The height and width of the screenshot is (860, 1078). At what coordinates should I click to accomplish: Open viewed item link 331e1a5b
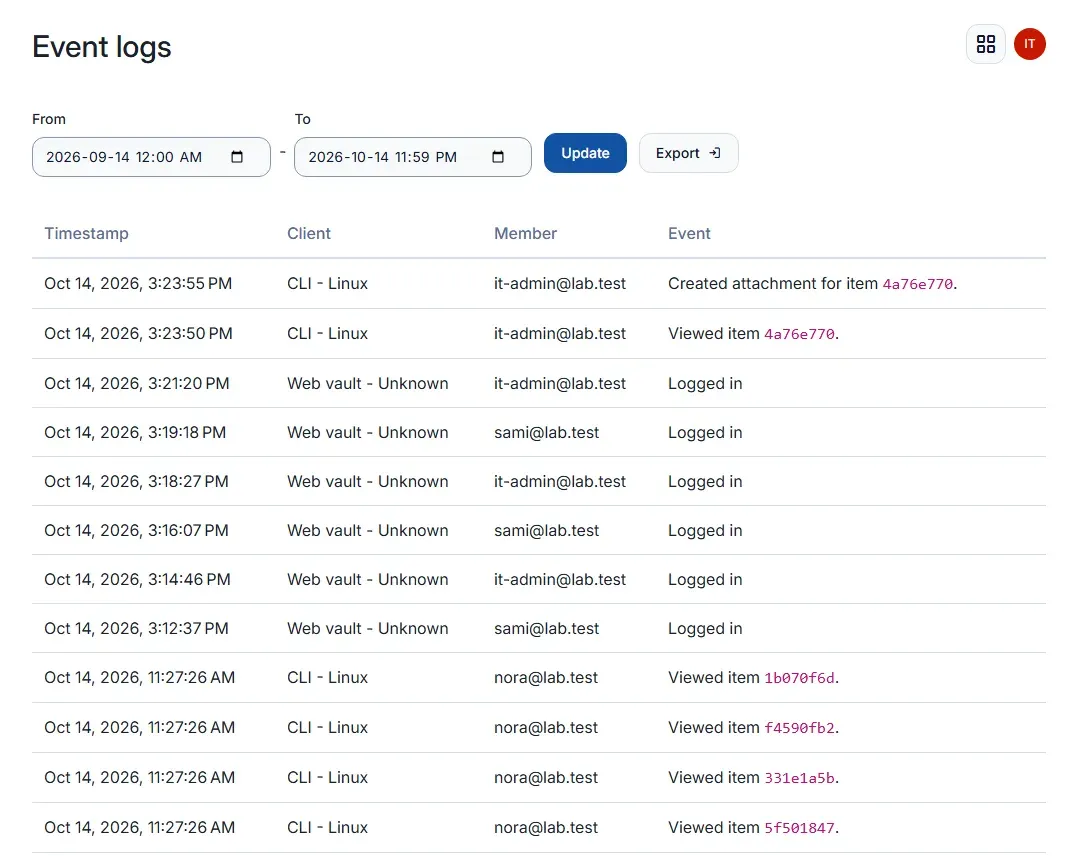pos(800,778)
